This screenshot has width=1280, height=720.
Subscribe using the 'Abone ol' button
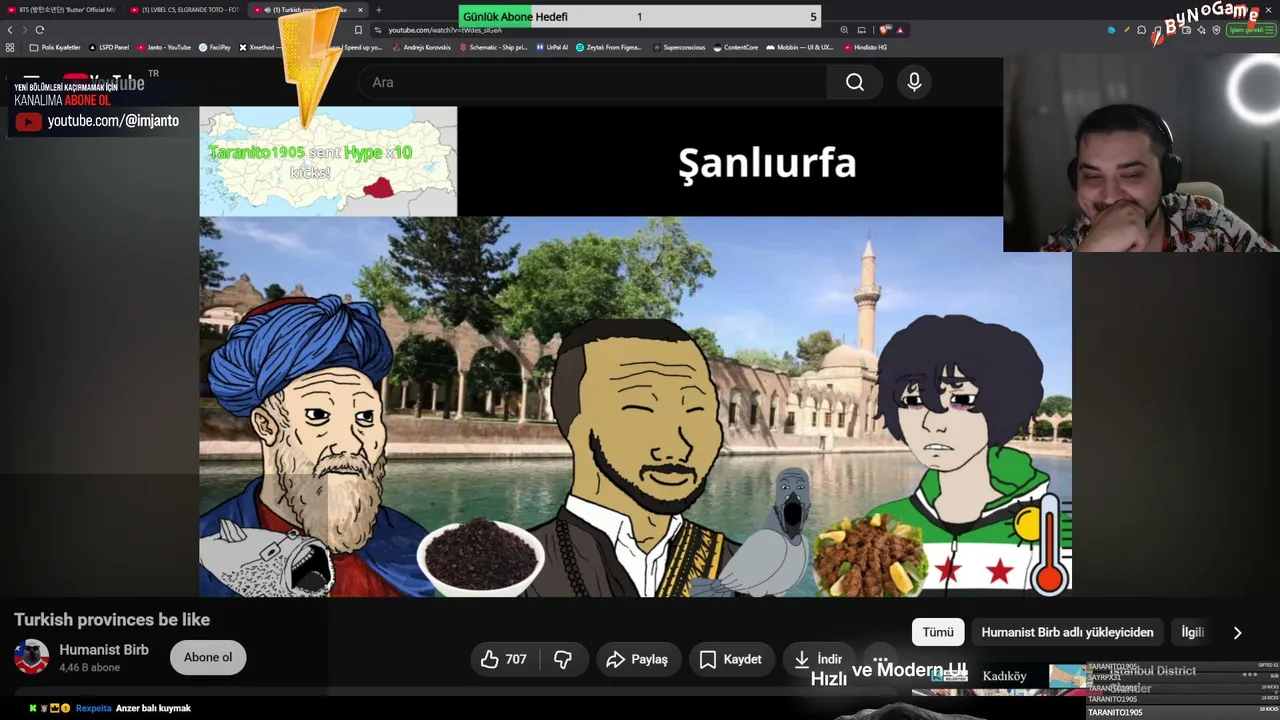tap(208, 657)
